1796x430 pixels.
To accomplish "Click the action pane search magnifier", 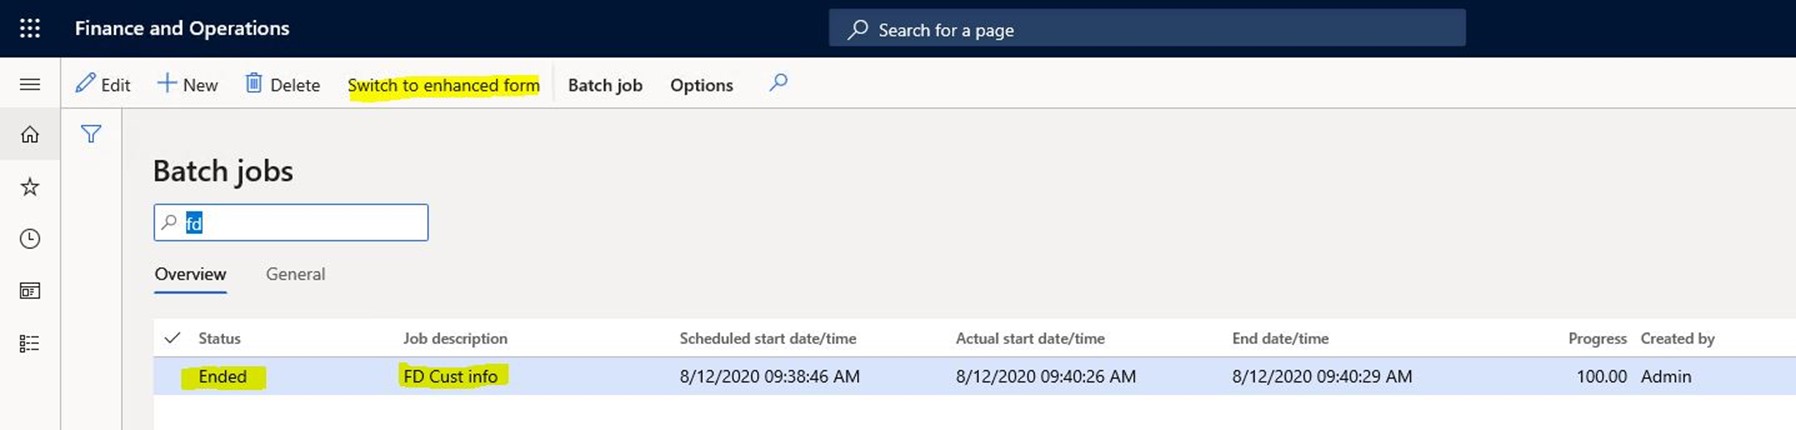I will coord(778,83).
